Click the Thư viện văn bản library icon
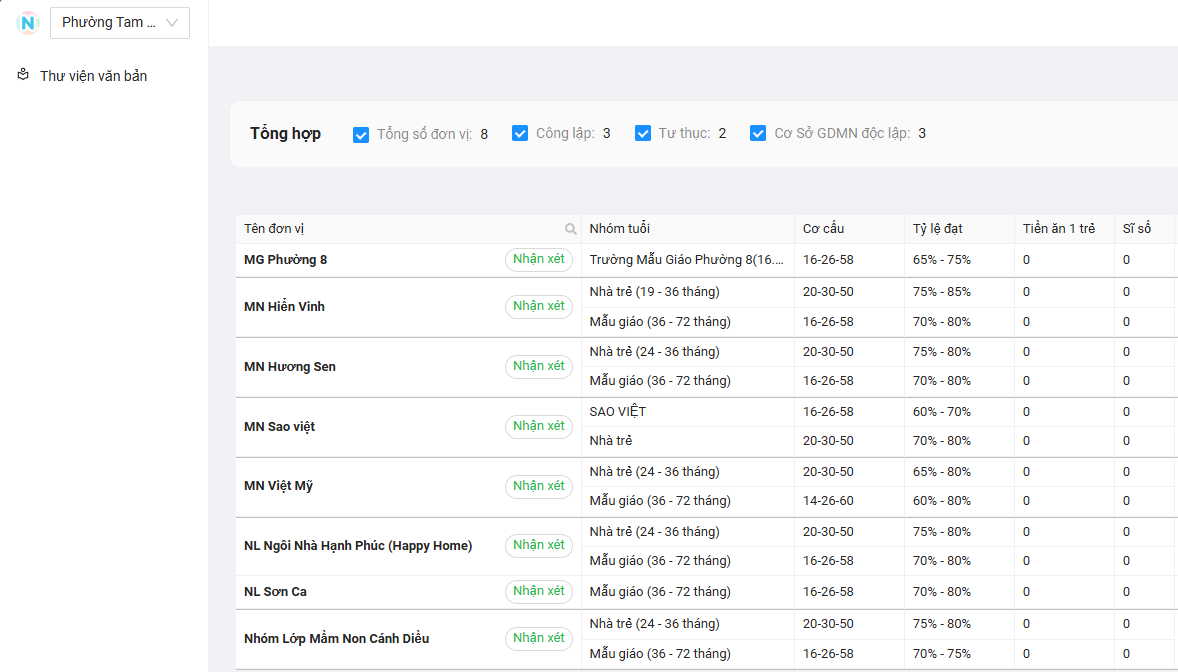Image resolution: width=1178 pixels, height=672 pixels. click(x=23, y=75)
